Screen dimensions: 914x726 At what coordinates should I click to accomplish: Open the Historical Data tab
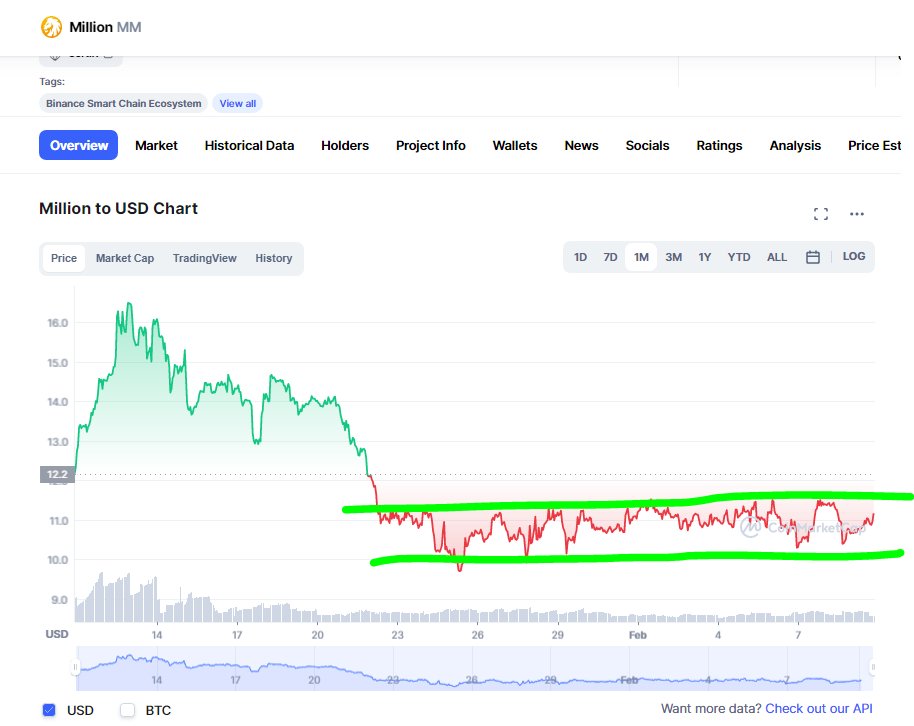click(249, 146)
